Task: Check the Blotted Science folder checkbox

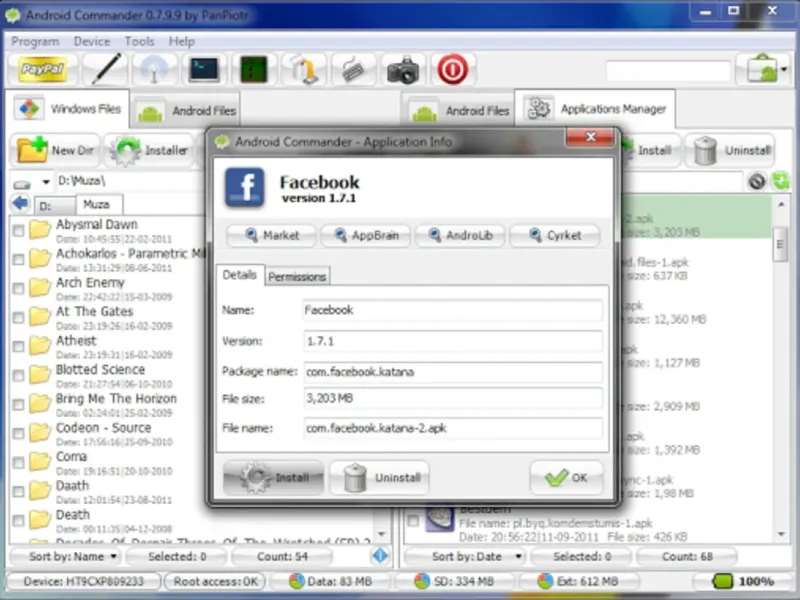Action: pos(18,376)
